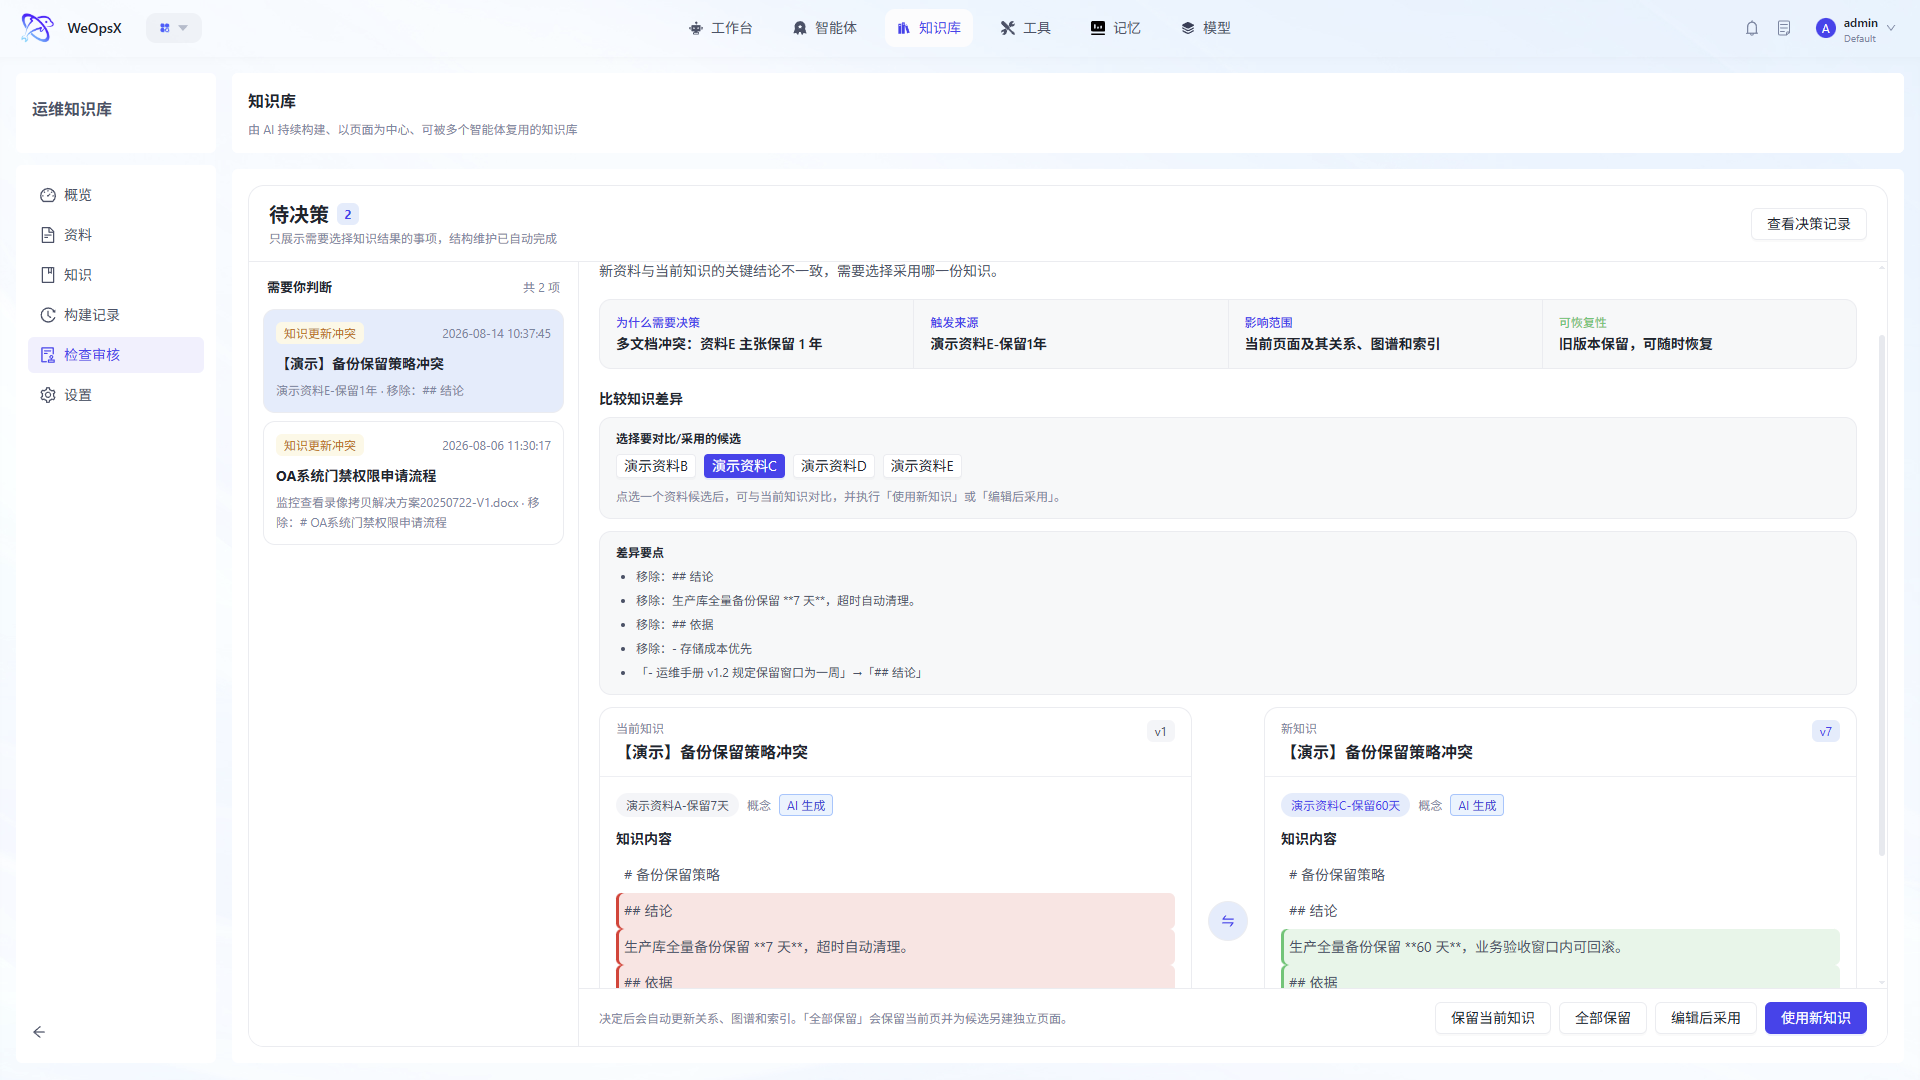The width and height of the screenshot is (1920, 1080).
Task: Click the 知识 book icon
Action: point(48,275)
